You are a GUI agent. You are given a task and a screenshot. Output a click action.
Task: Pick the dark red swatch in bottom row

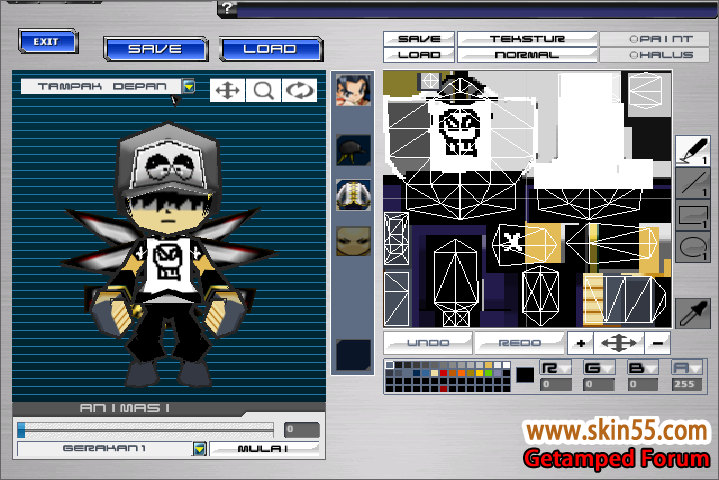tap(443, 389)
